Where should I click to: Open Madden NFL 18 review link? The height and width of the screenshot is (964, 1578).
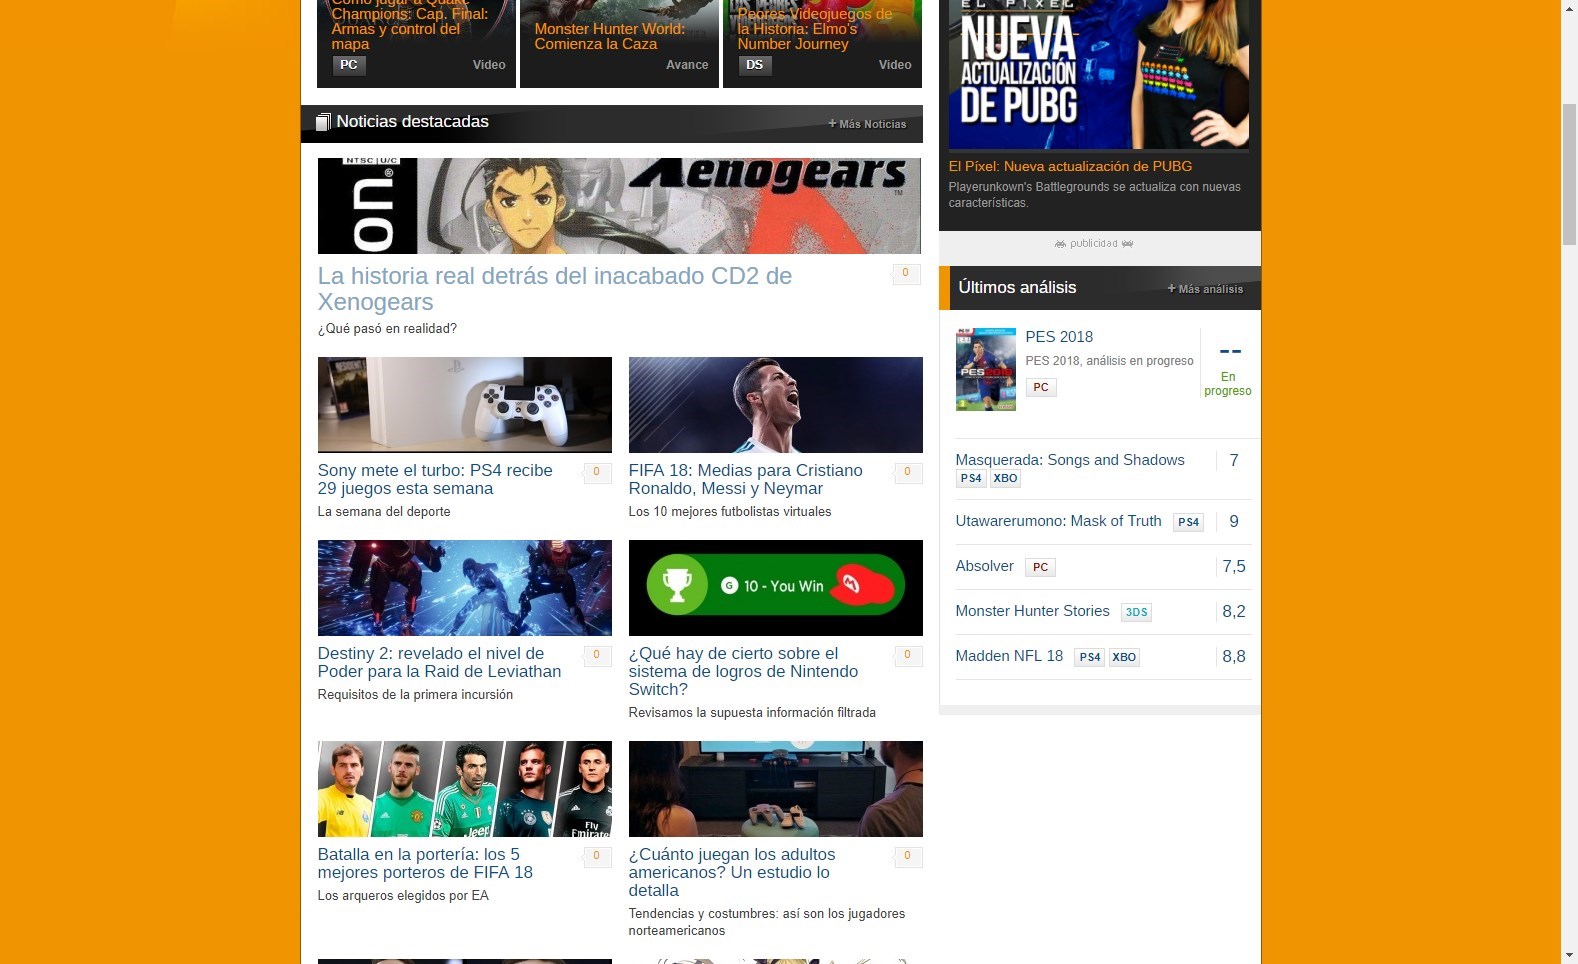(x=1009, y=656)
